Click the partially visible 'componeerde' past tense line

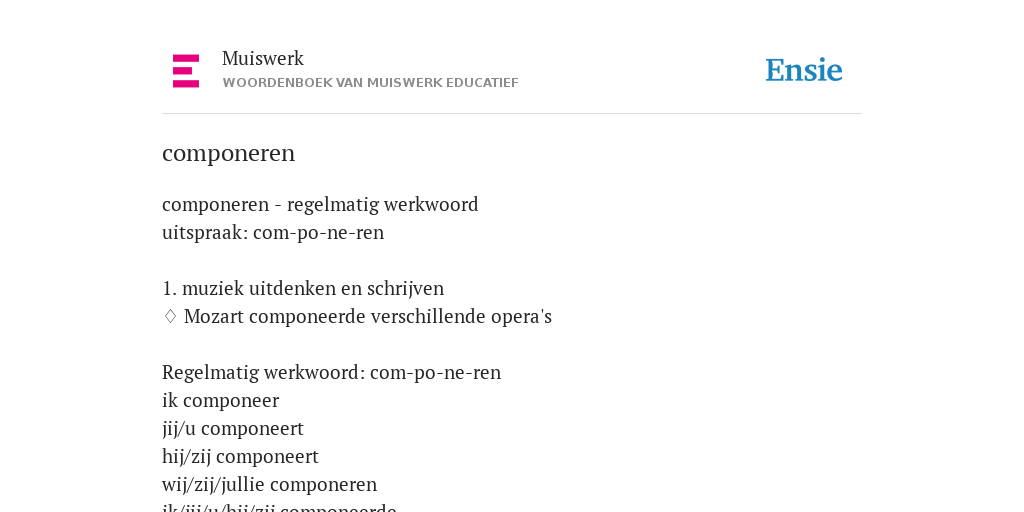click(x=280, y=507)
